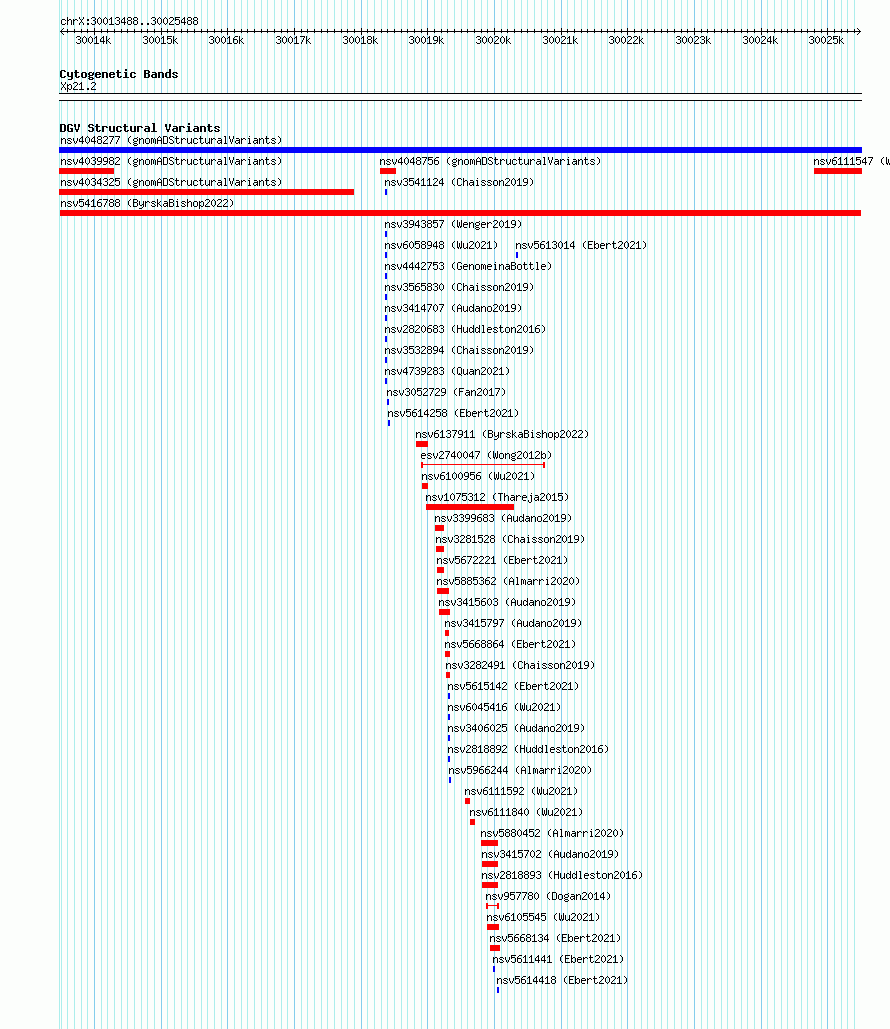Screen dimensions: 890x1029
Task: Open nsv6058948 Wu2021 variant label
Action: [x=441, y=245]
